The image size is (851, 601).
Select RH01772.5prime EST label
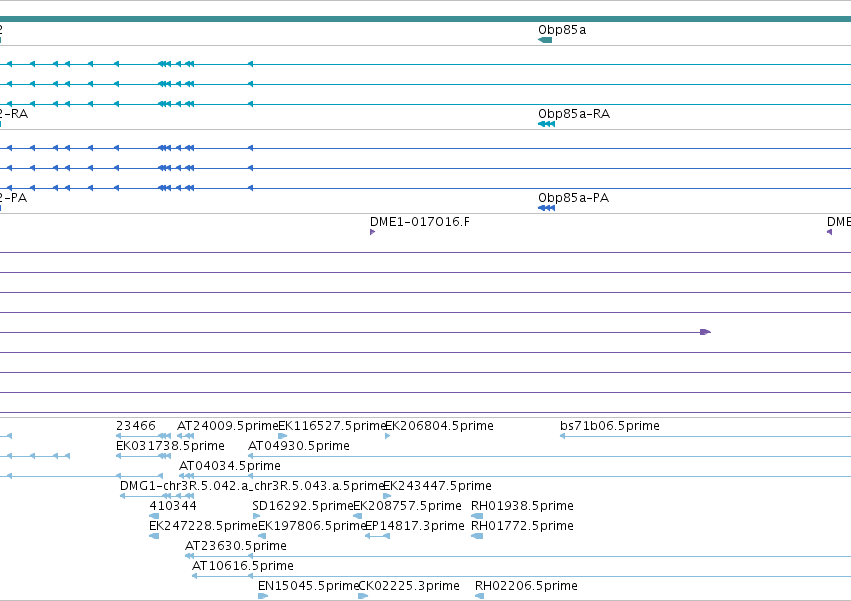522,526
